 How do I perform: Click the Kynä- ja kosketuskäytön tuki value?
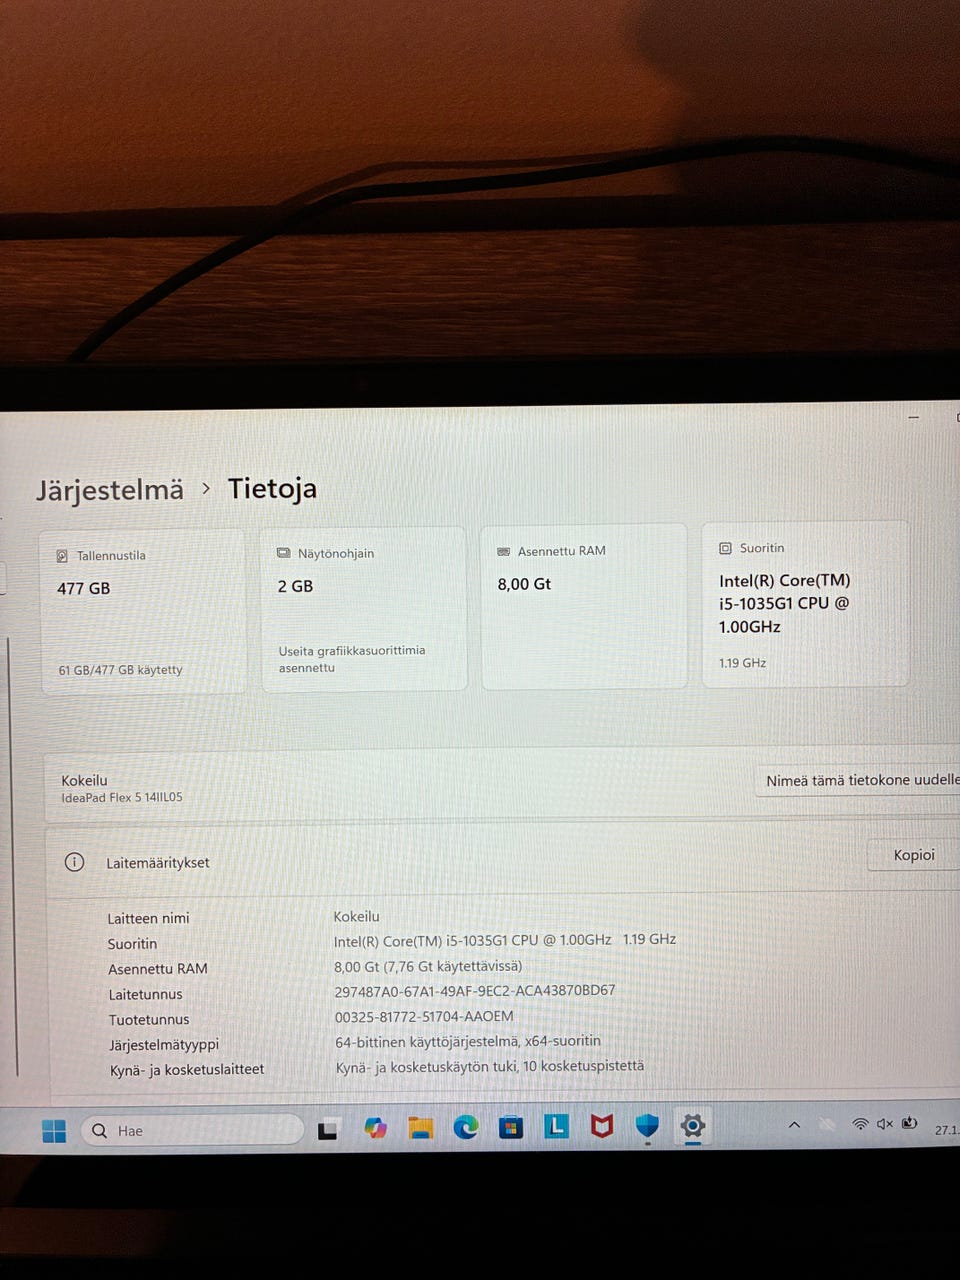pyautogui.click(x=490, y=1066)
